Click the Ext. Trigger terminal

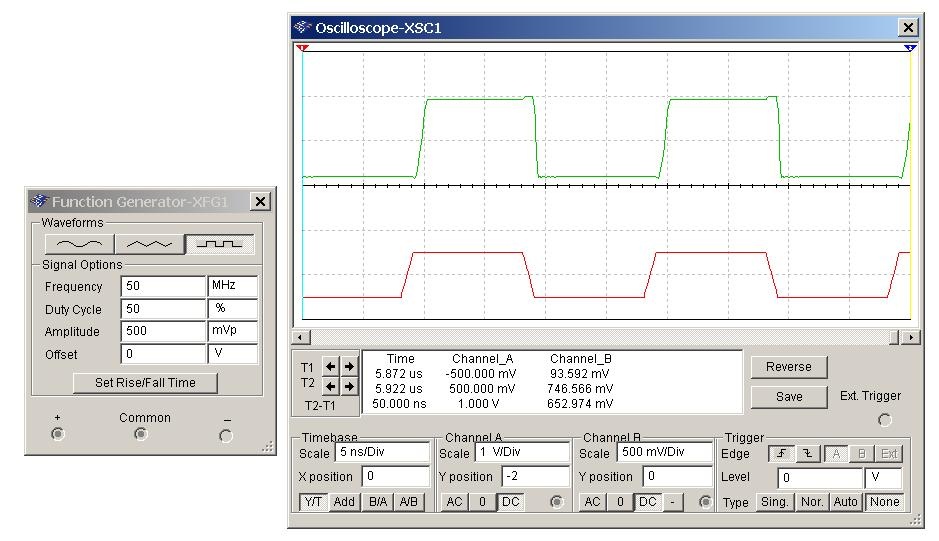tap(884, 420)
